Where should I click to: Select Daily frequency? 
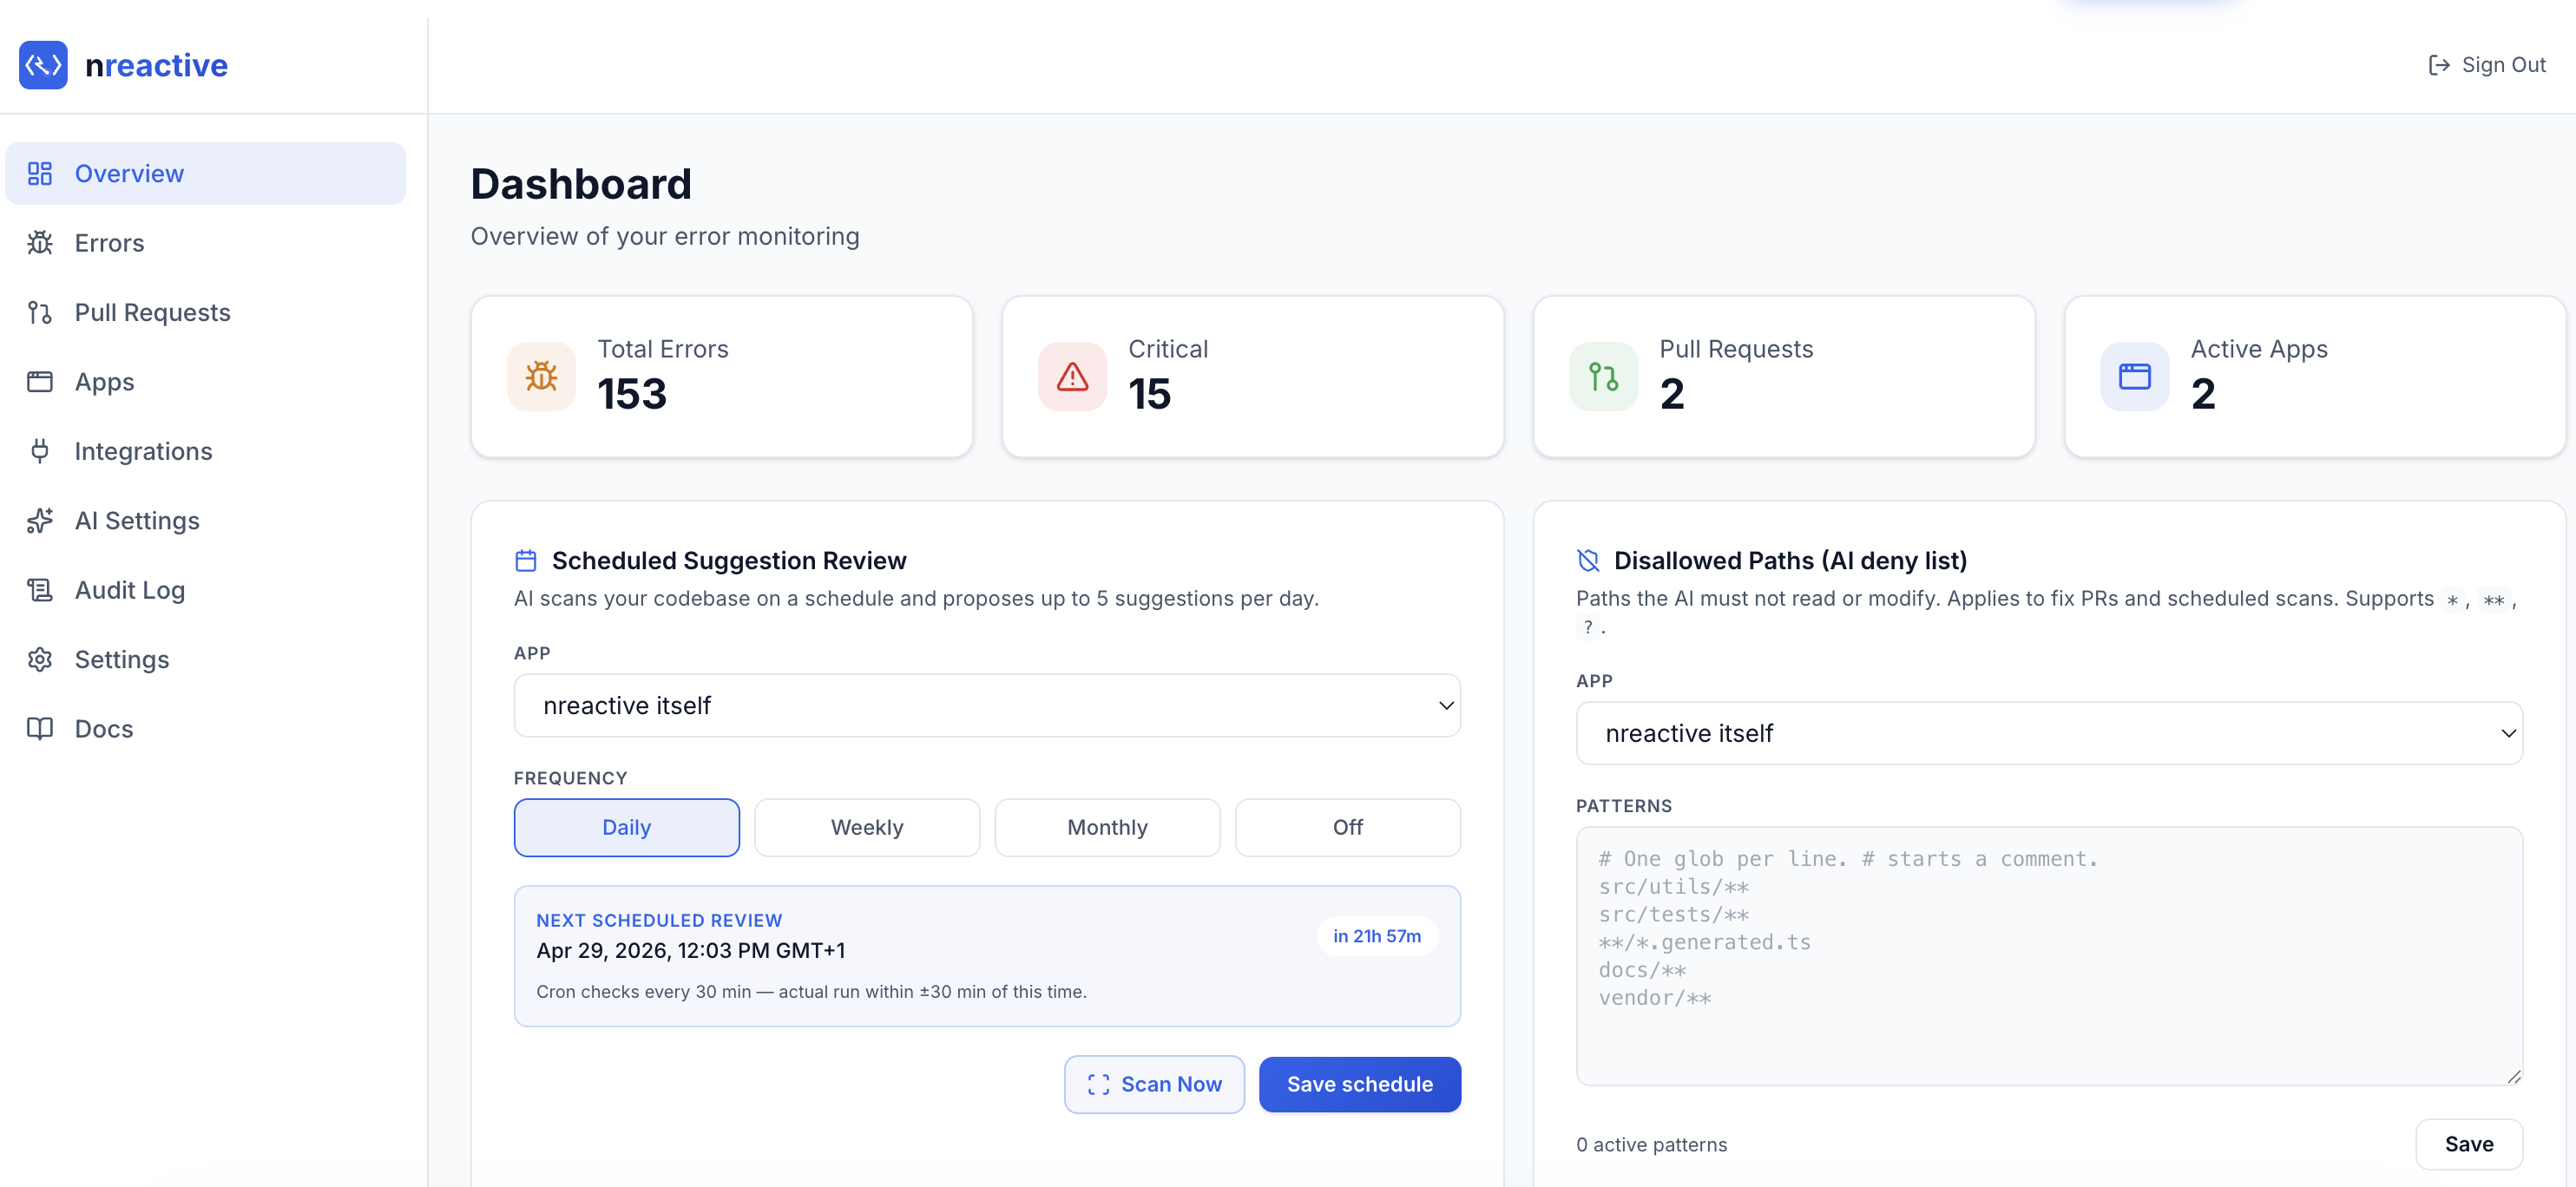pyautogui.click(x=627, y=828)
